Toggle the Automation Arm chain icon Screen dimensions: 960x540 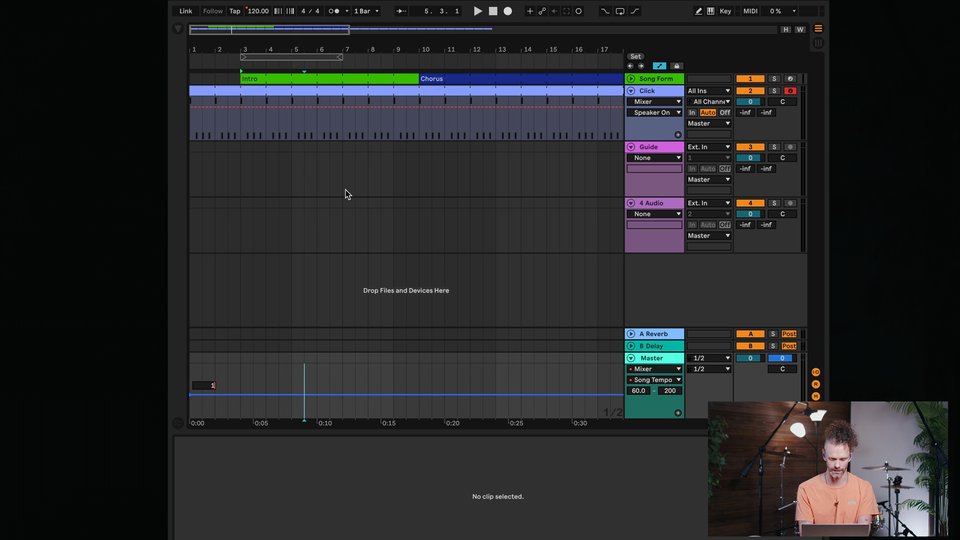tap(542, 11)
